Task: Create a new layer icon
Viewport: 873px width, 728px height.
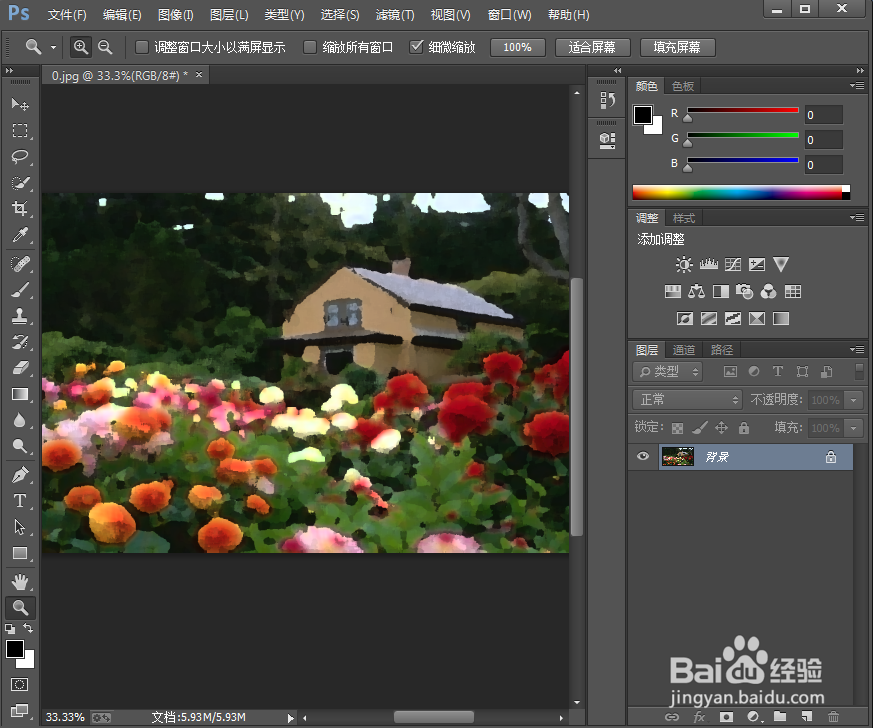Action: click(x=807, y=717)
